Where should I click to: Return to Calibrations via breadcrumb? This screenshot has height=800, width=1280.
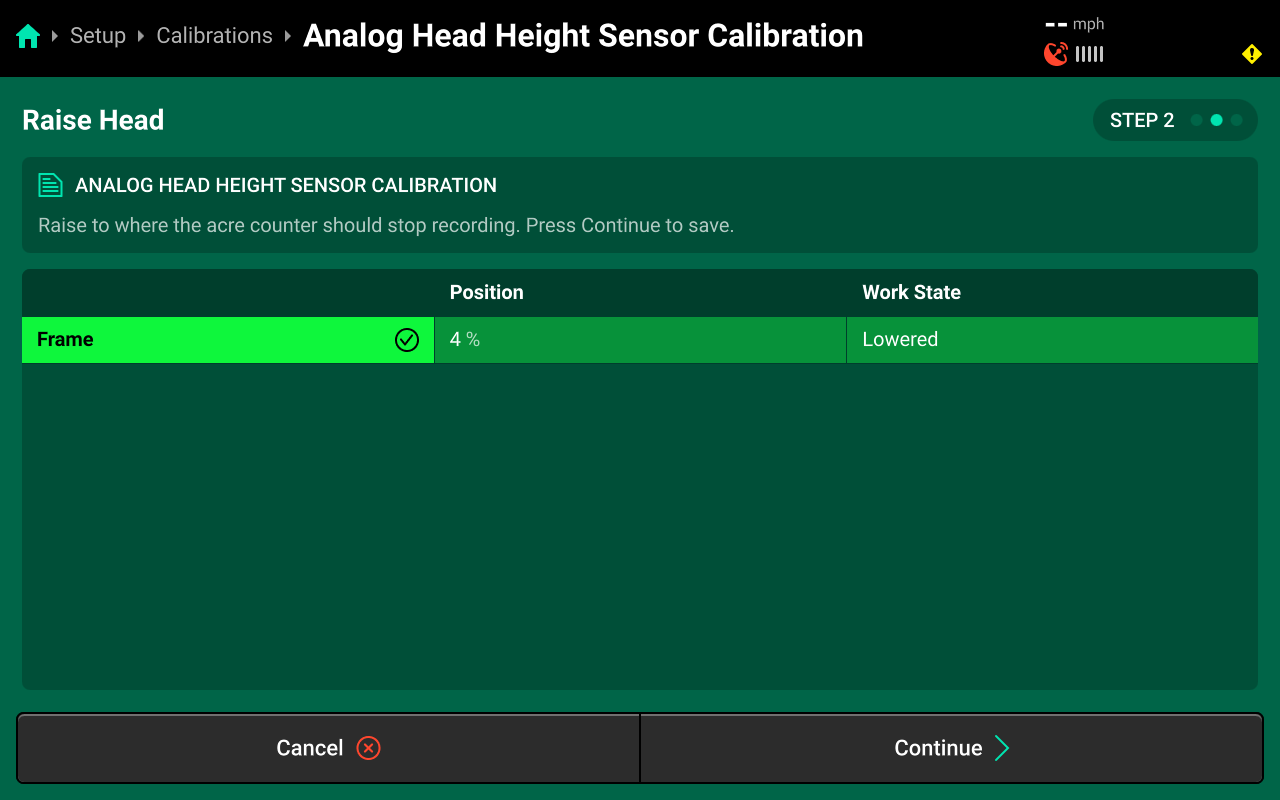[214, 36]
